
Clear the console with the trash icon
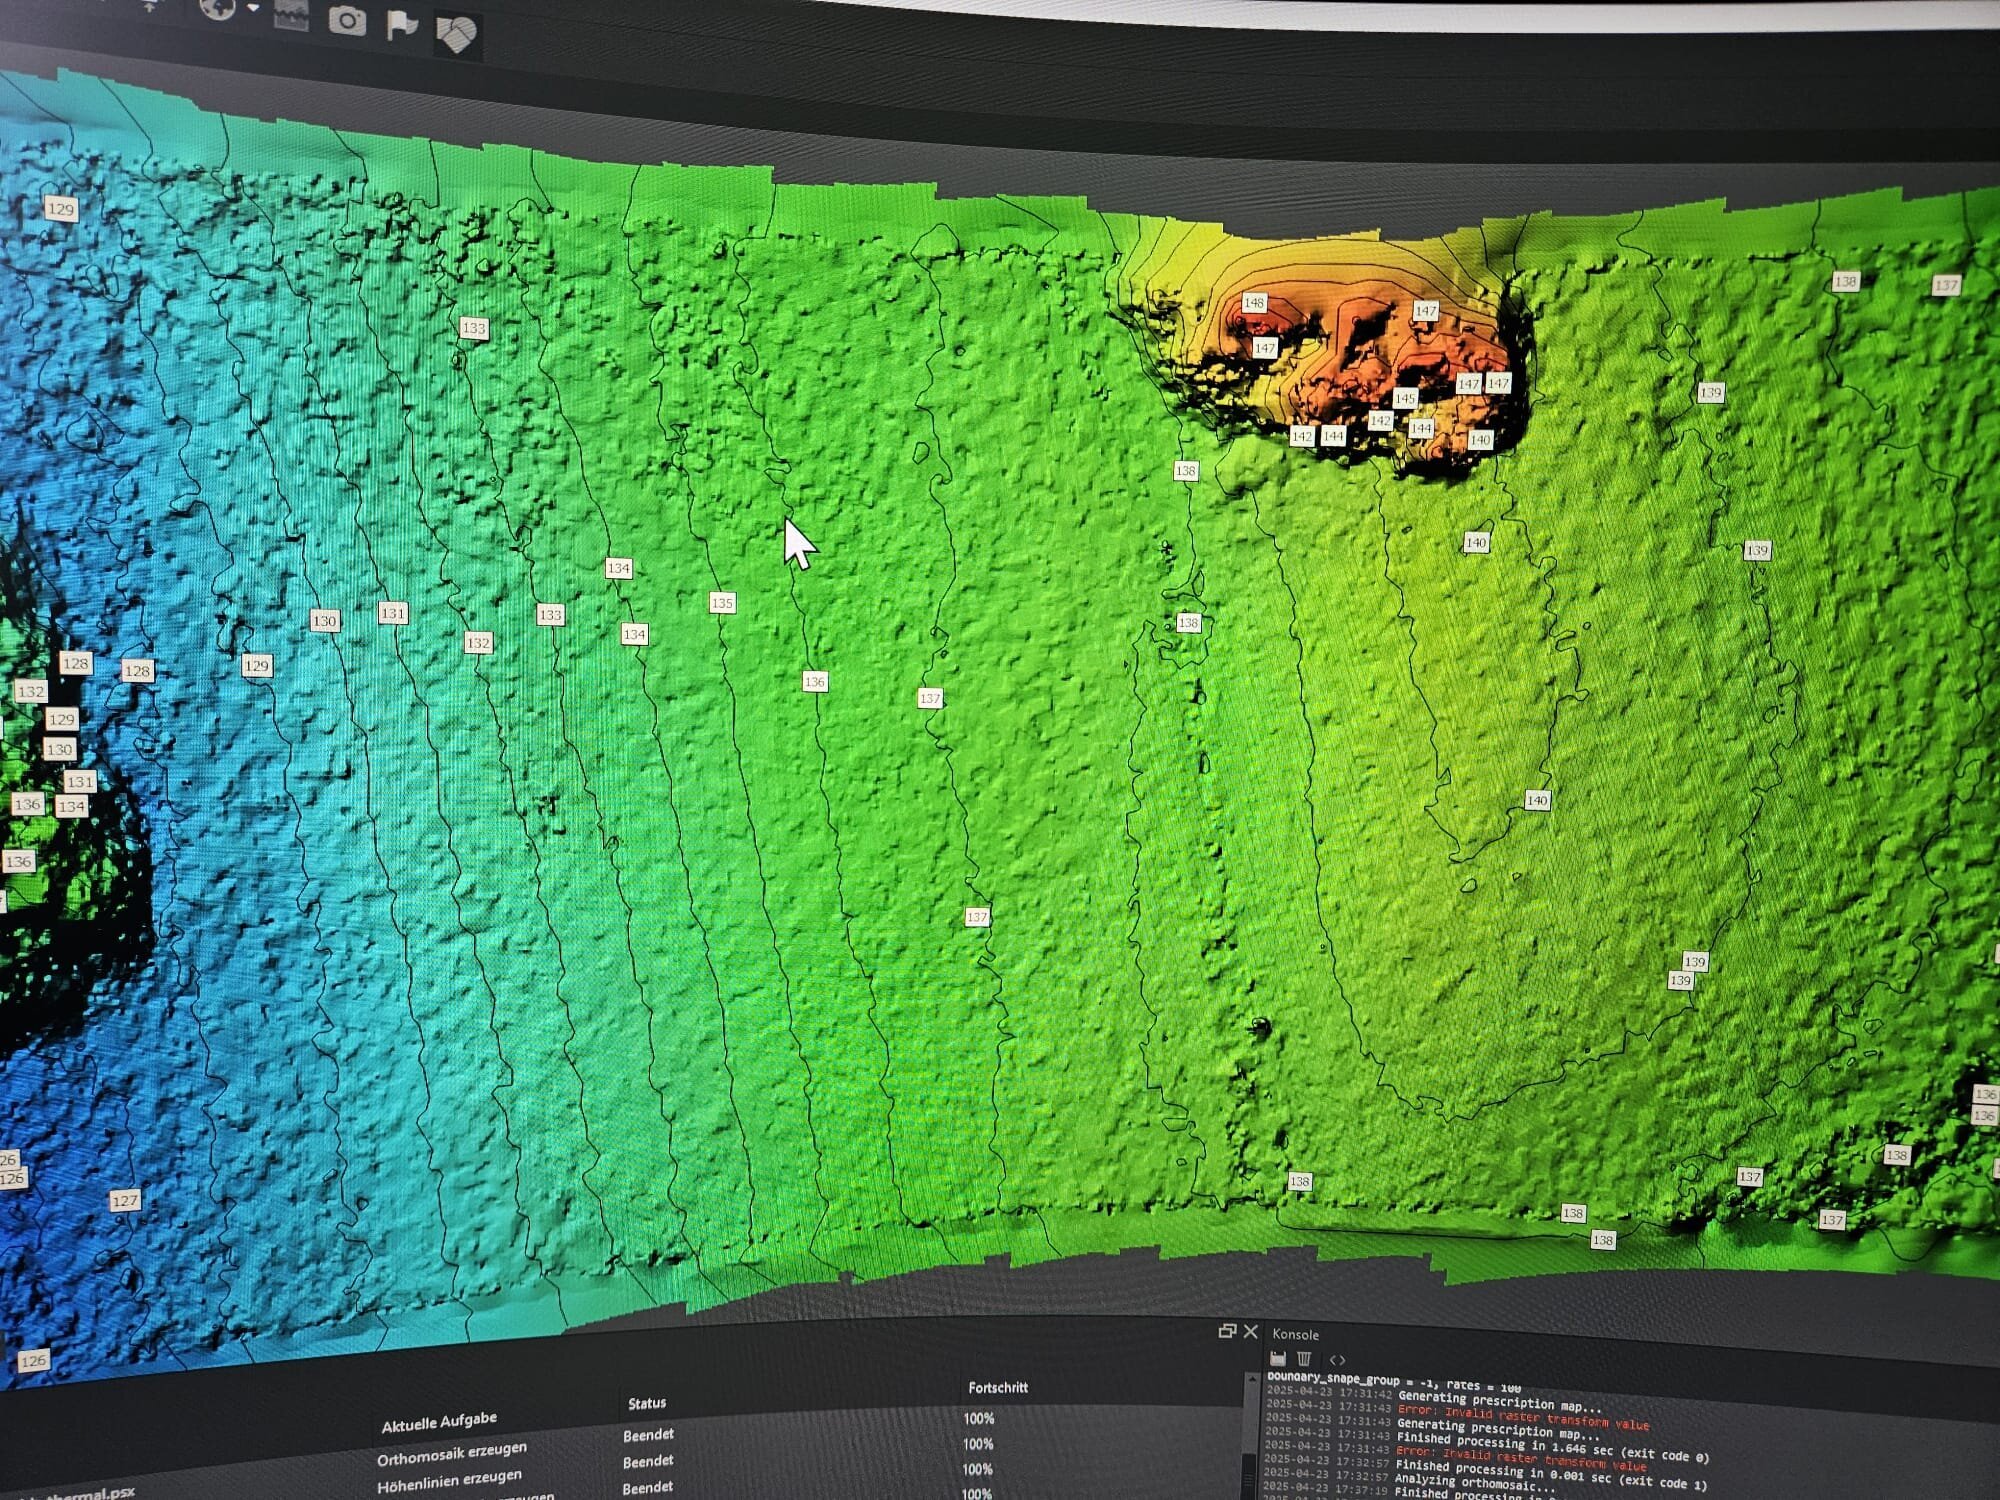pyautogui.click(x=1304, y=1358)
